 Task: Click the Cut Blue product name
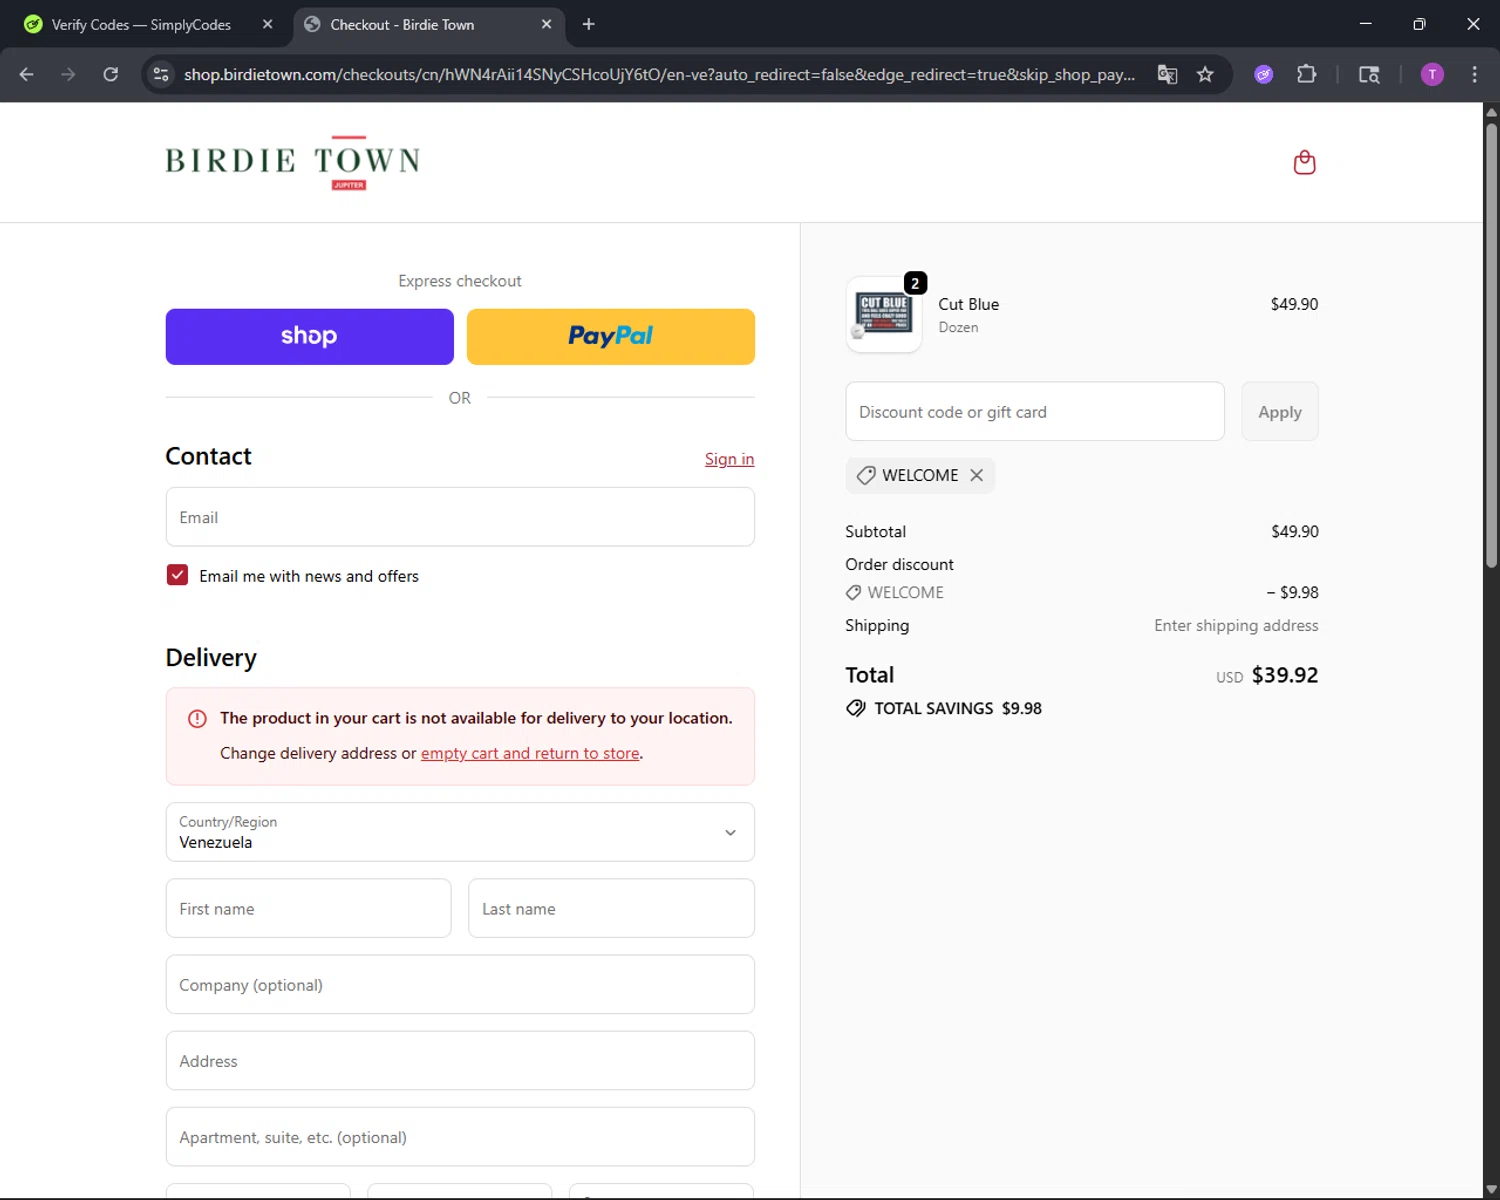968,304
